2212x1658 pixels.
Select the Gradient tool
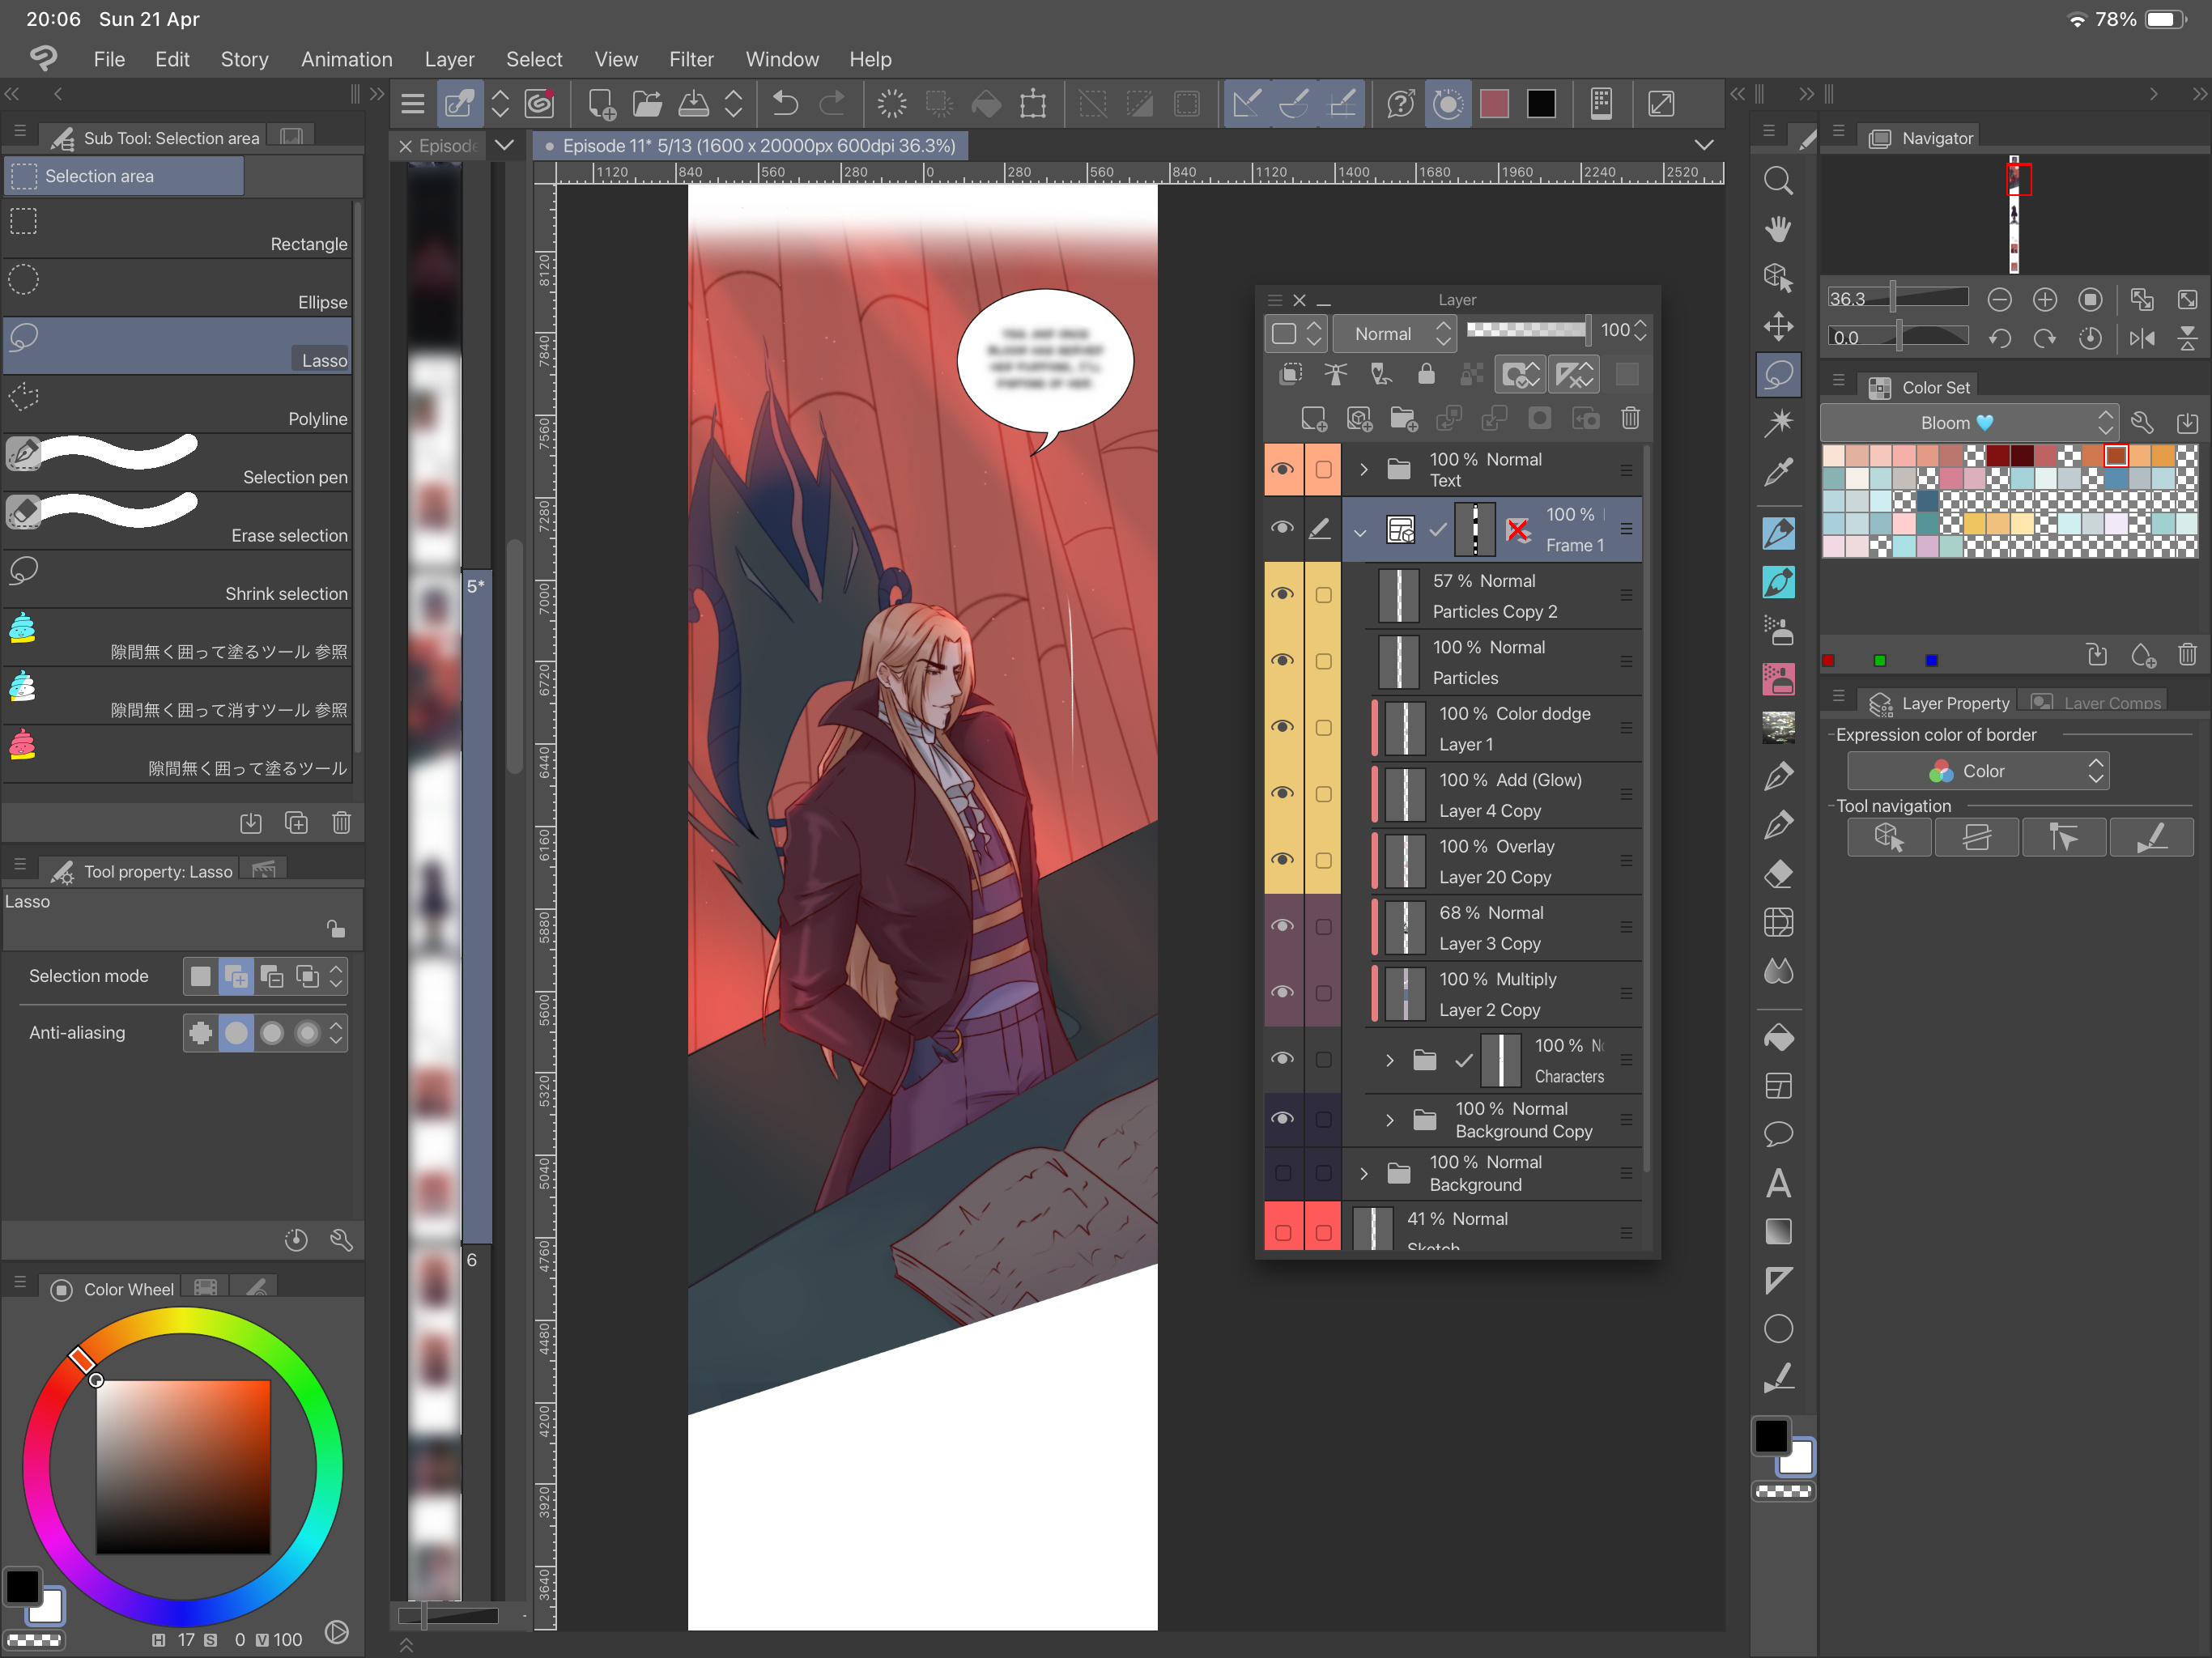coord(1777,1231)
